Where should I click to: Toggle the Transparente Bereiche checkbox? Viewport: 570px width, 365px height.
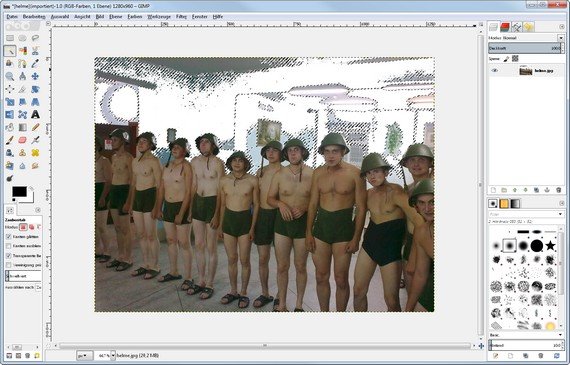[x=9, y=256]
